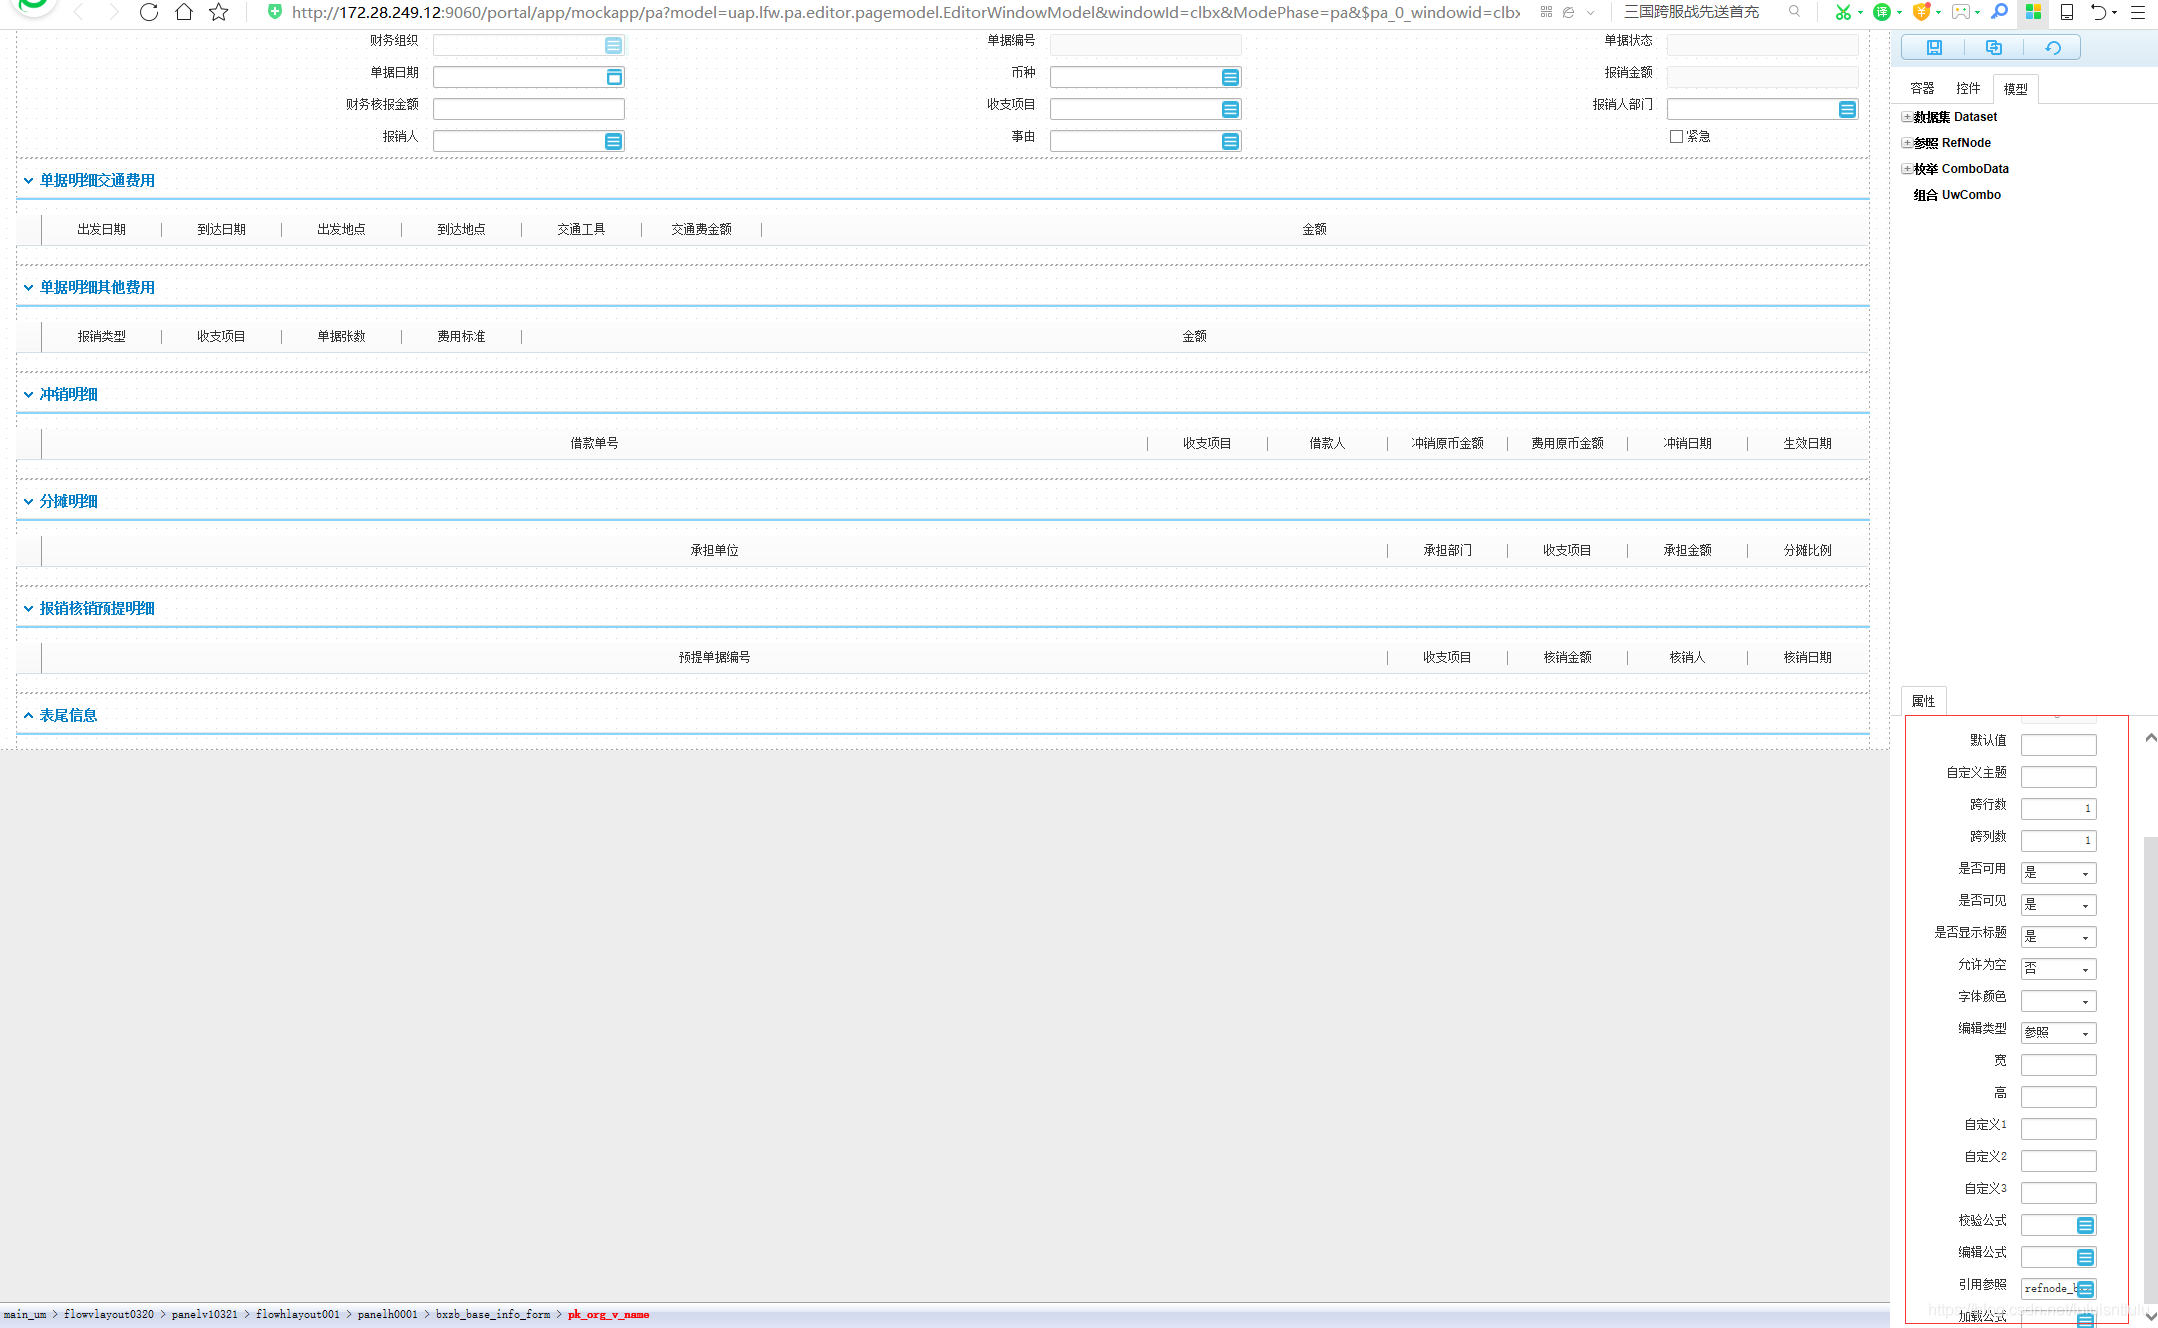Open calendar picker for 单据日期 field
Viewport: 2158px width, 1328px height.
[x=614, y=78]
